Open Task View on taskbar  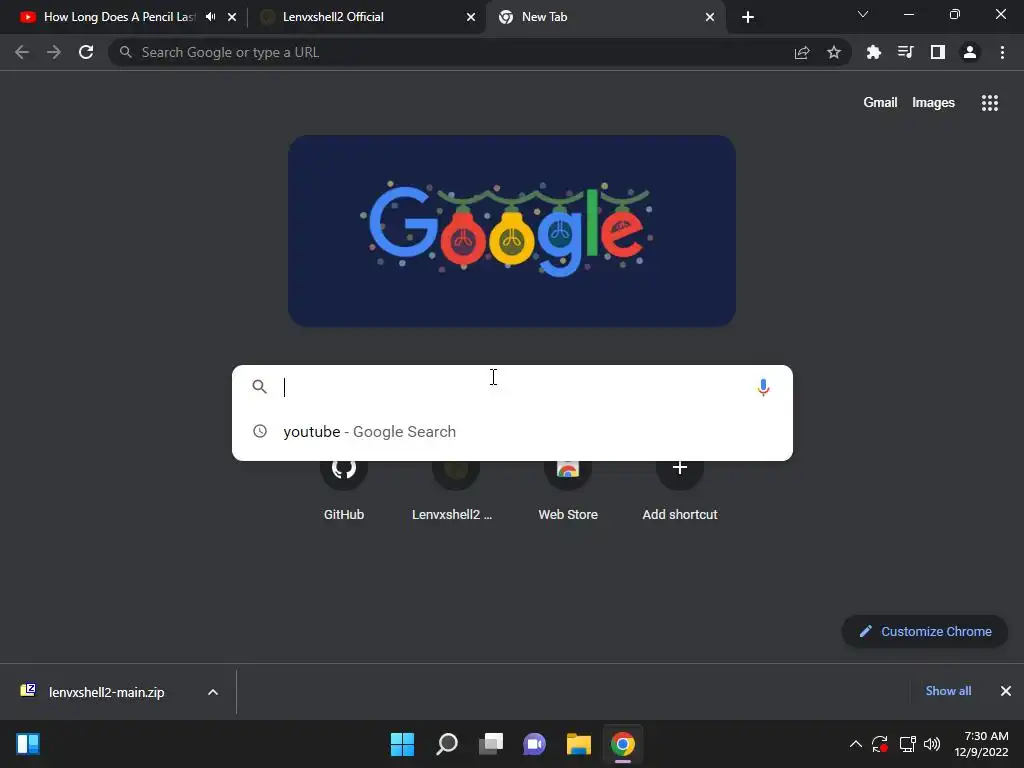[490, 744]
